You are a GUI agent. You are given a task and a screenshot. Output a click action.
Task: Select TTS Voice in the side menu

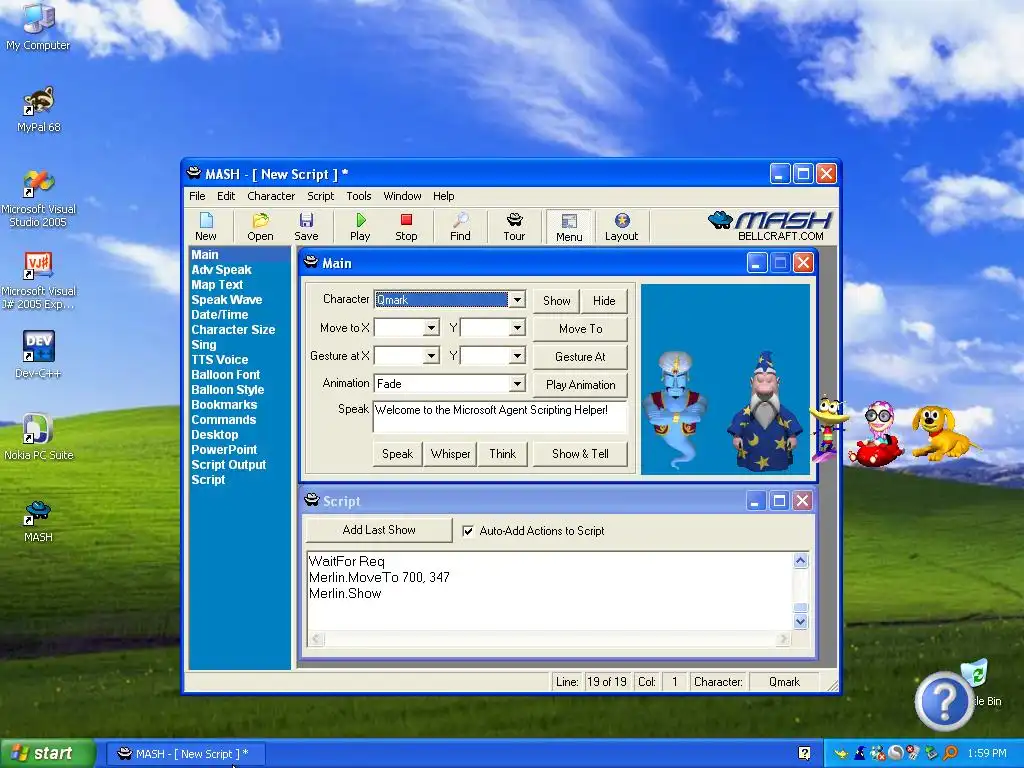pos(219,360)
